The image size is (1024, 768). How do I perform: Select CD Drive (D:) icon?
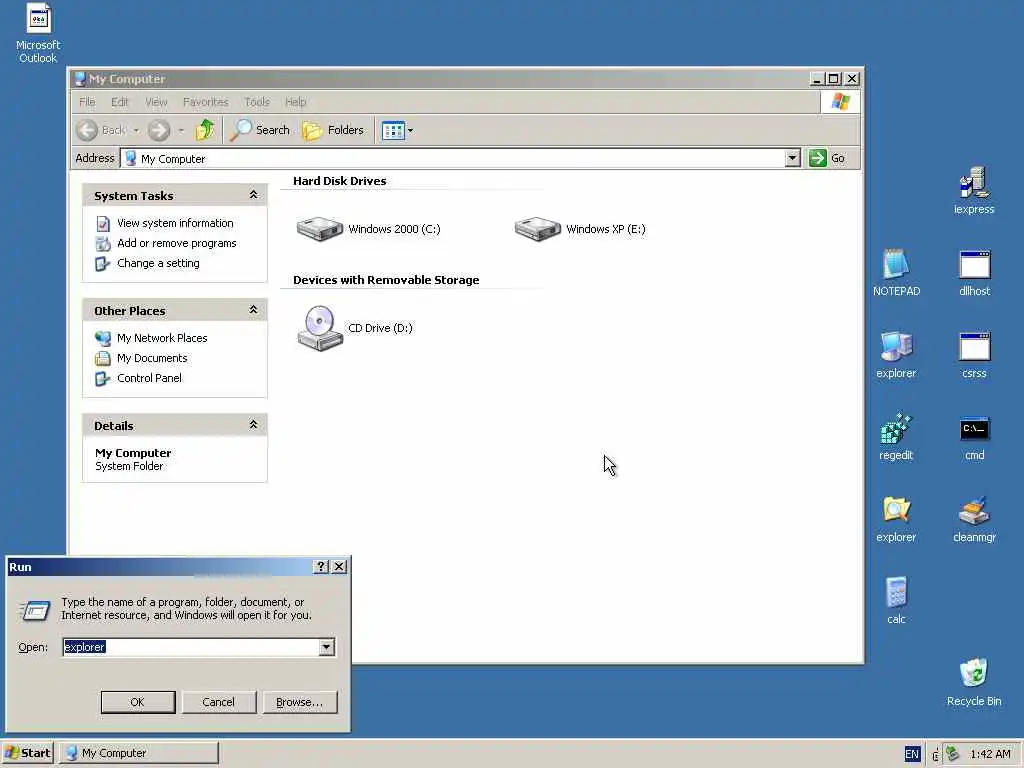click(x=355, y=328)
